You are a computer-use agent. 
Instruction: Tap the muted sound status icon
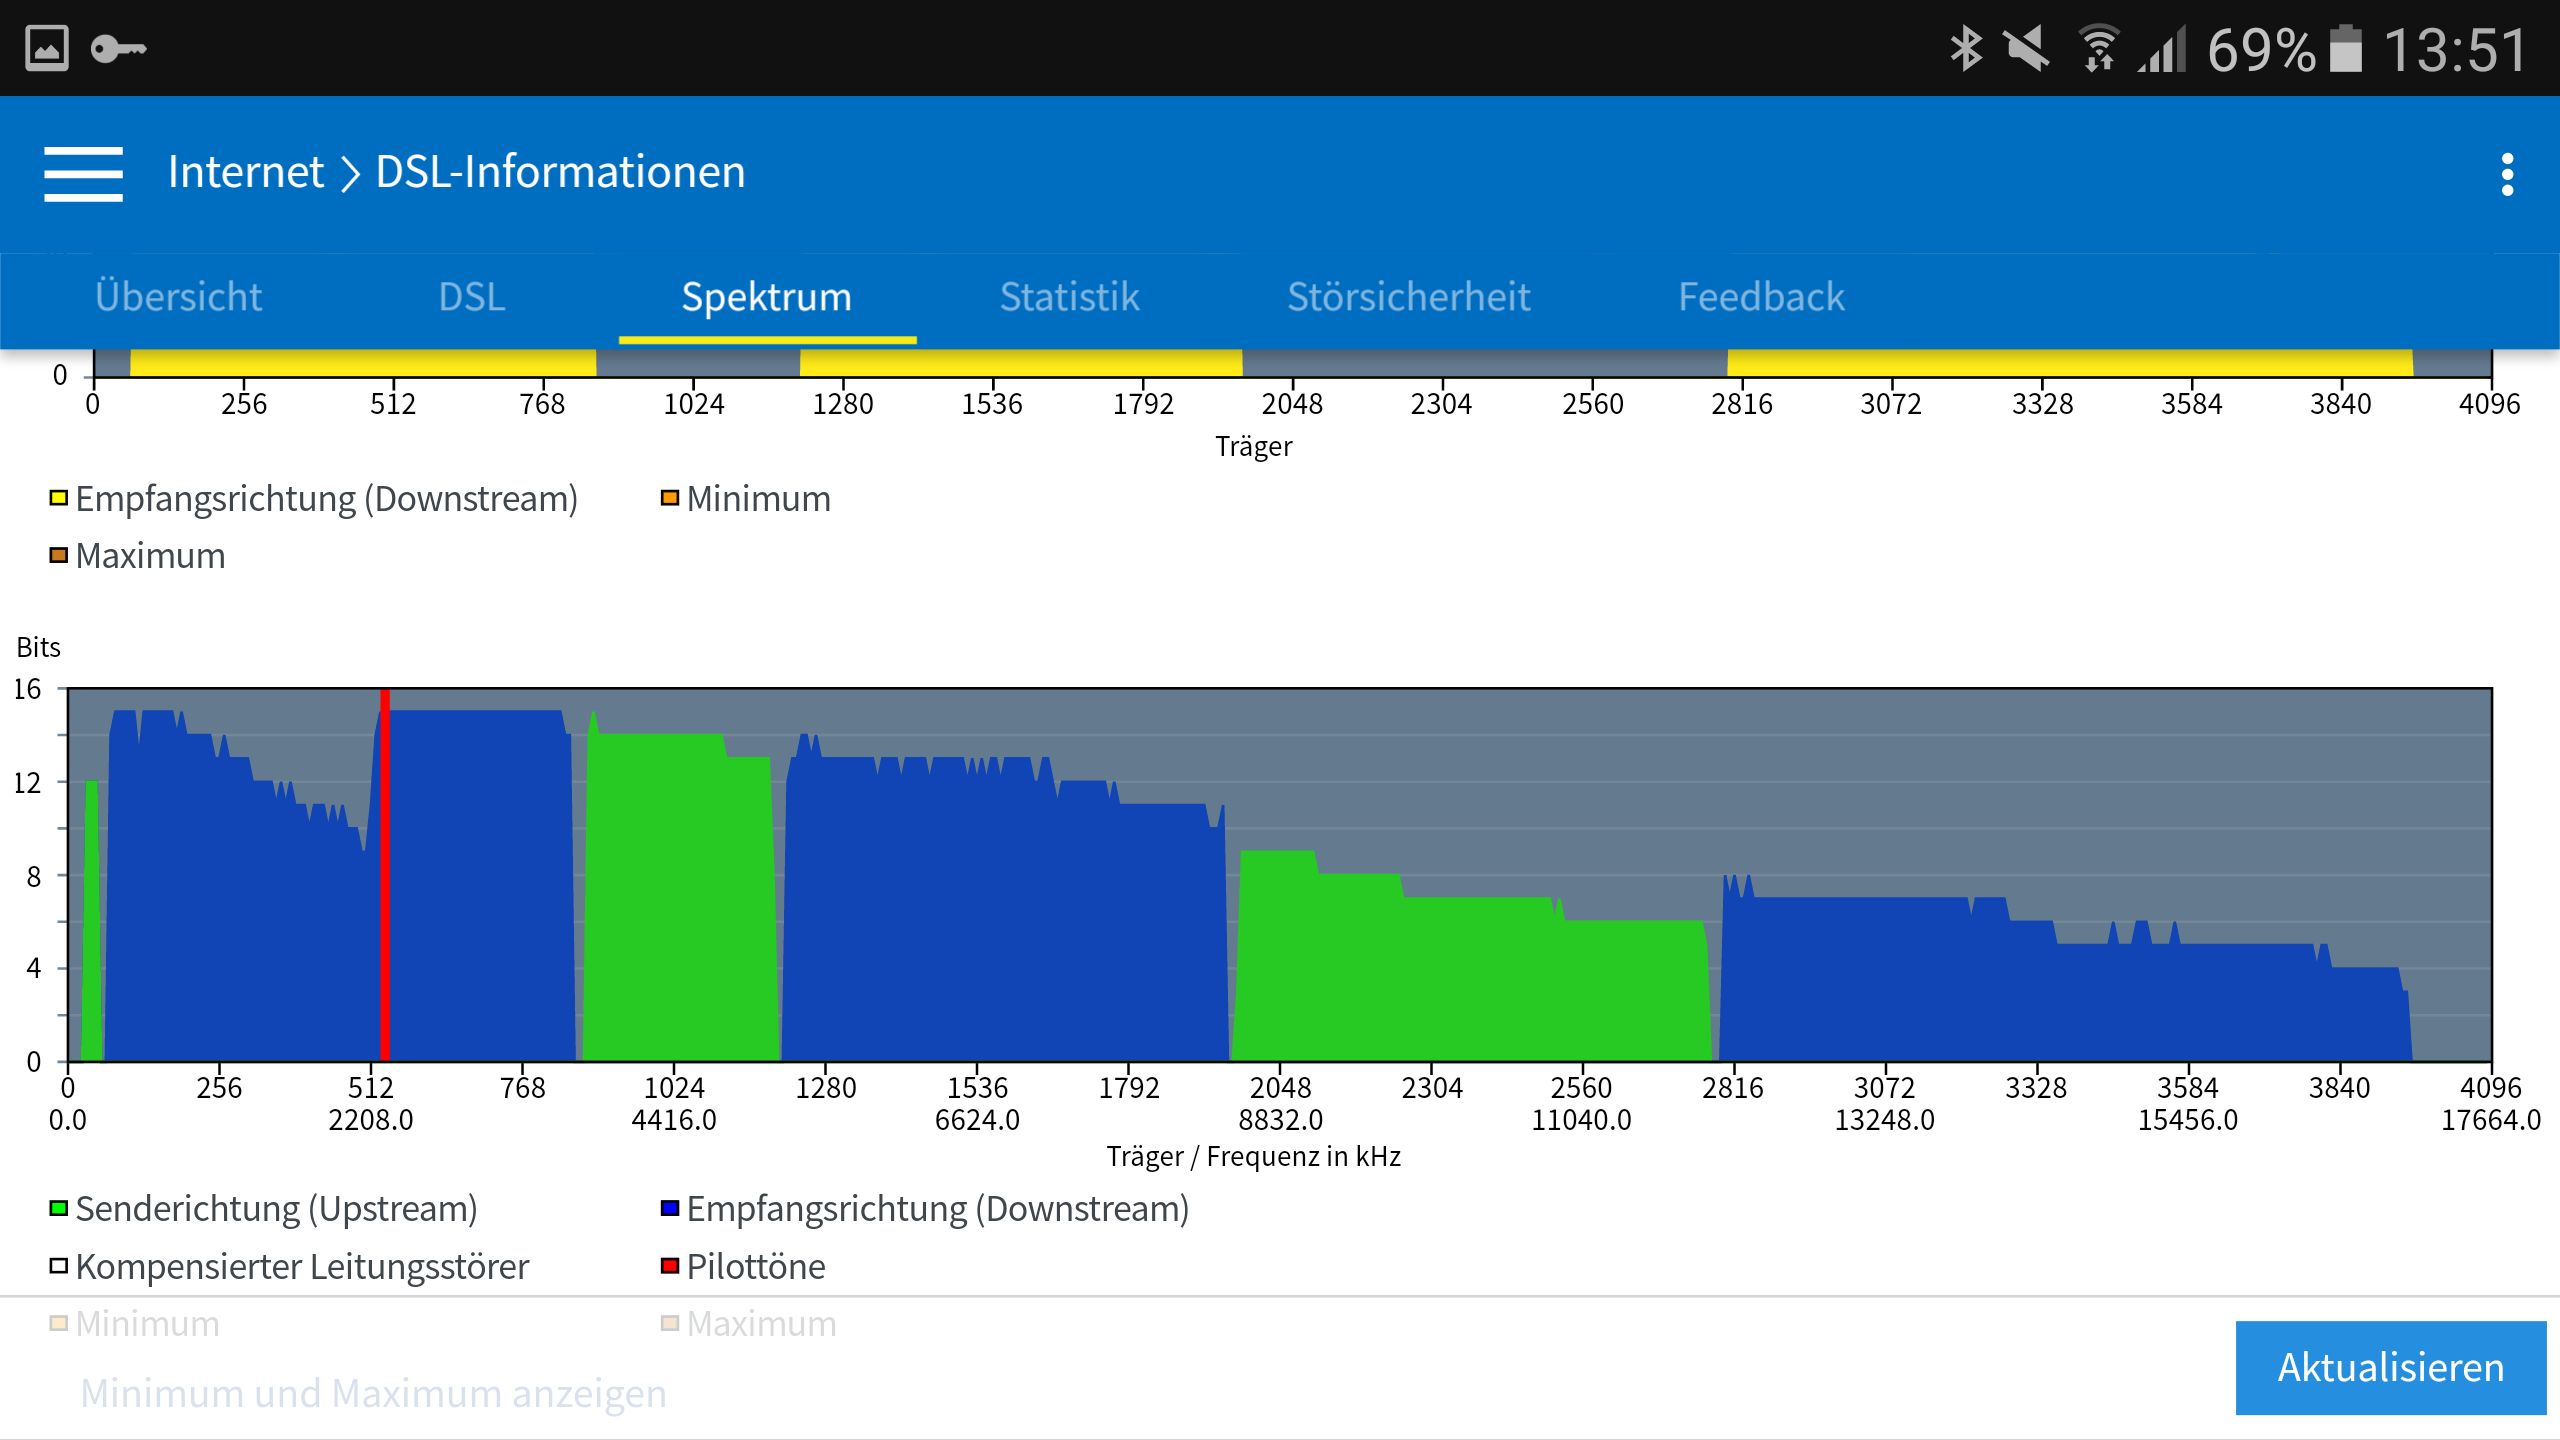coord(2027,48)
